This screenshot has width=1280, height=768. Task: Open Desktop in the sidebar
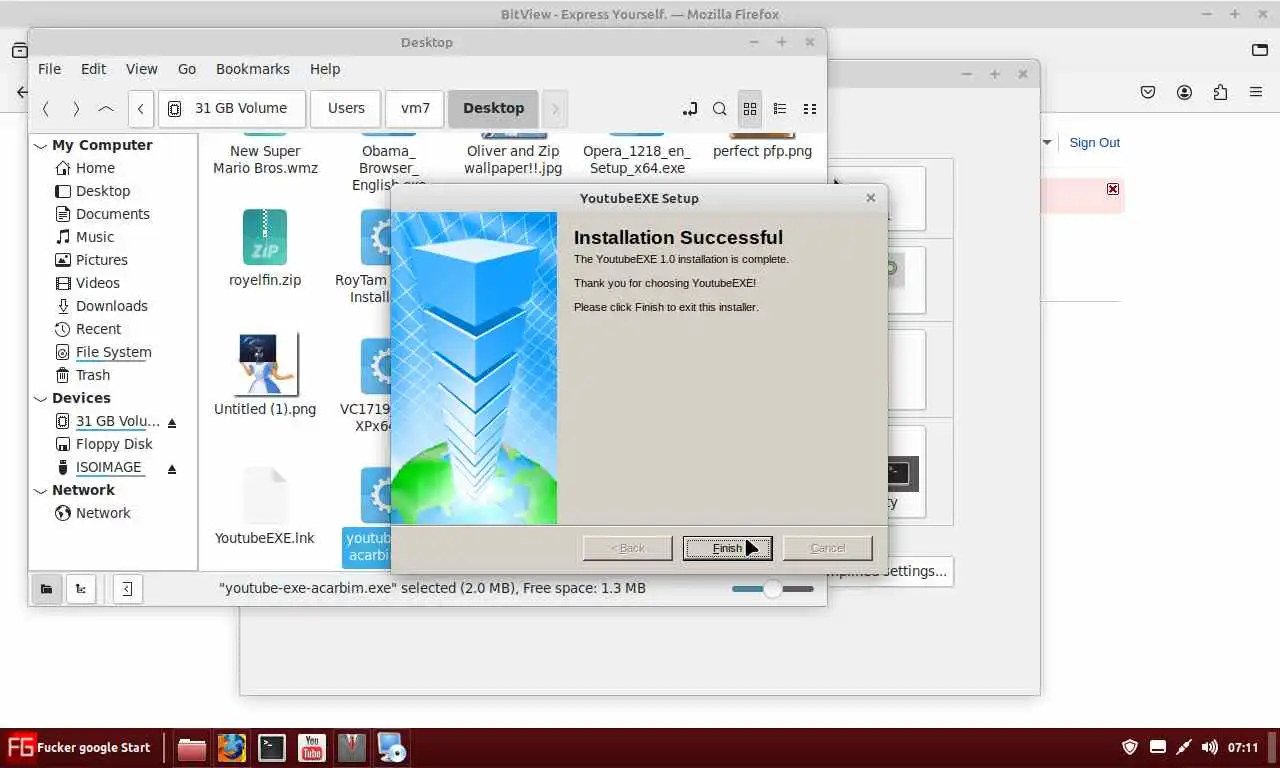pos(103,191)
